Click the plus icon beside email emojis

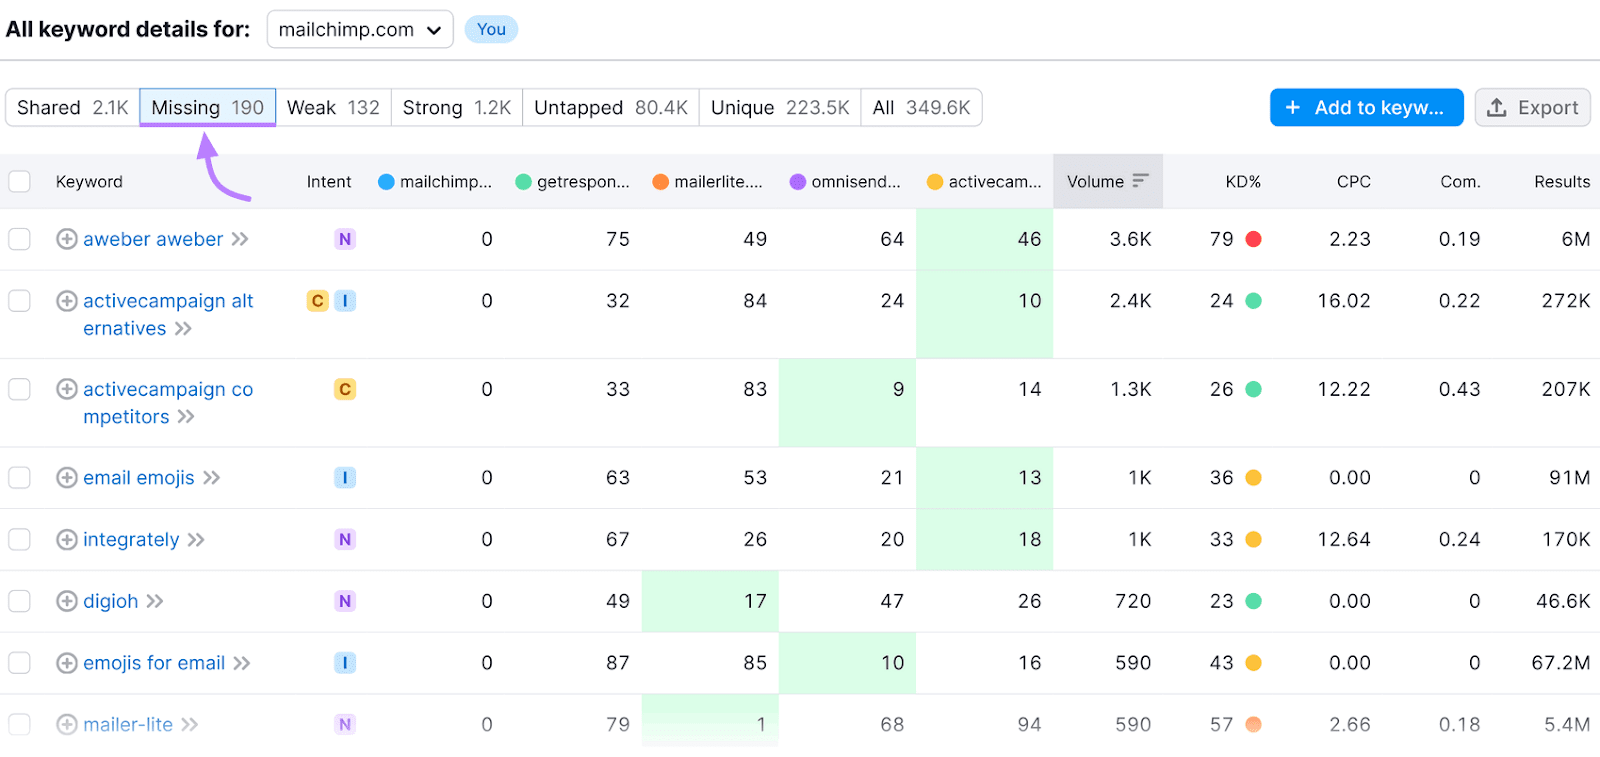pos(67,478)
